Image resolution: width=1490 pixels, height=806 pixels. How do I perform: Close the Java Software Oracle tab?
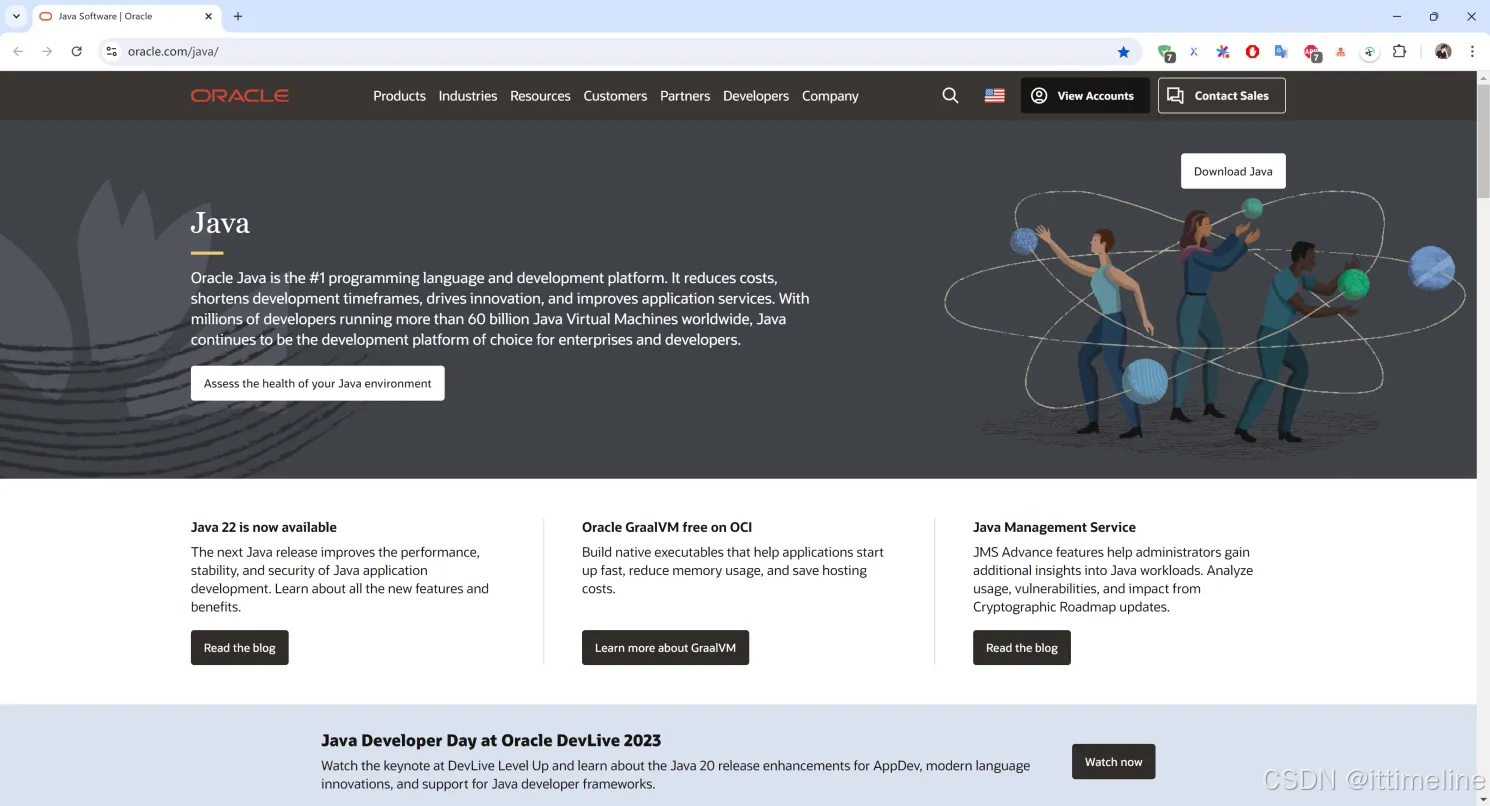209,17
